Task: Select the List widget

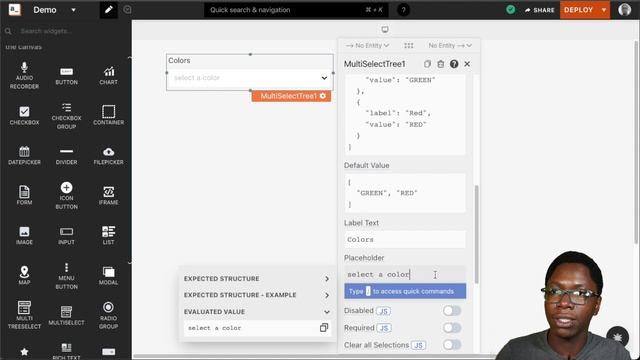Action: (x=108, y=236)
